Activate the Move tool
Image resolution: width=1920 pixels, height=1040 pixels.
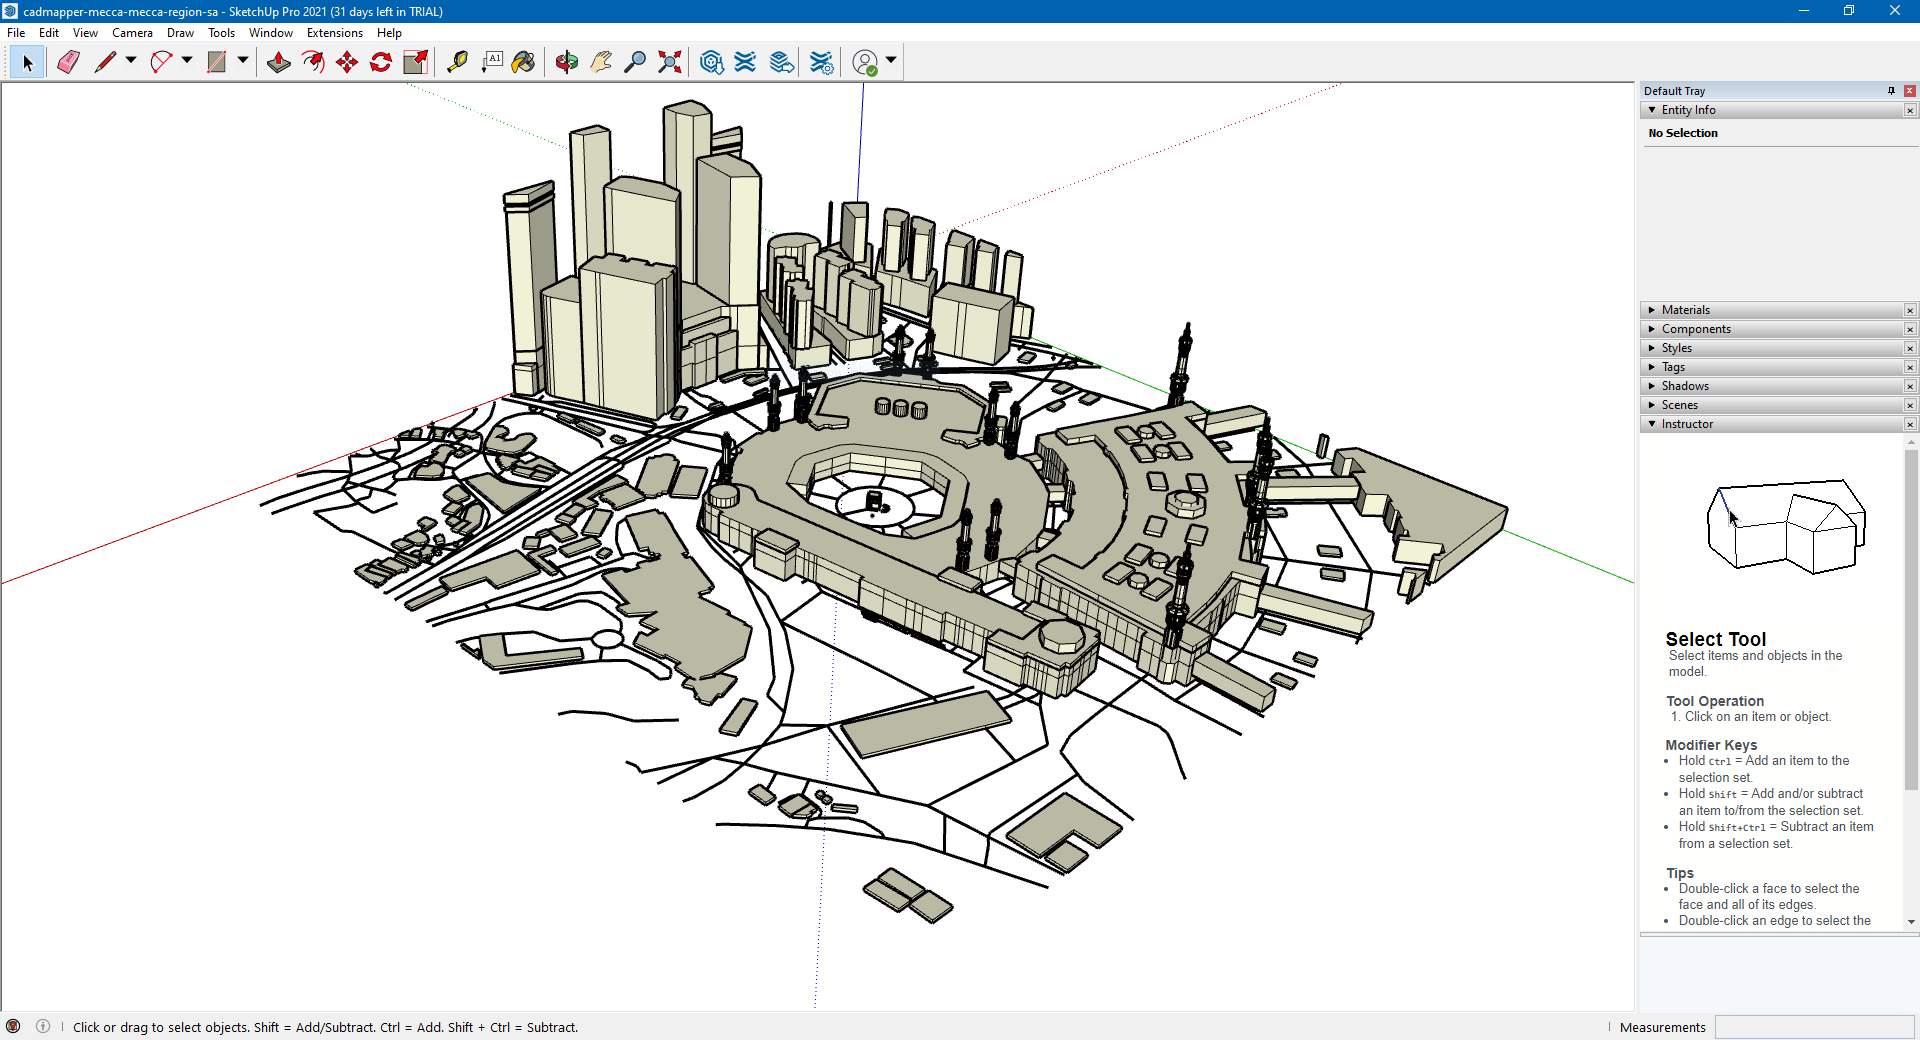[347, 62]
